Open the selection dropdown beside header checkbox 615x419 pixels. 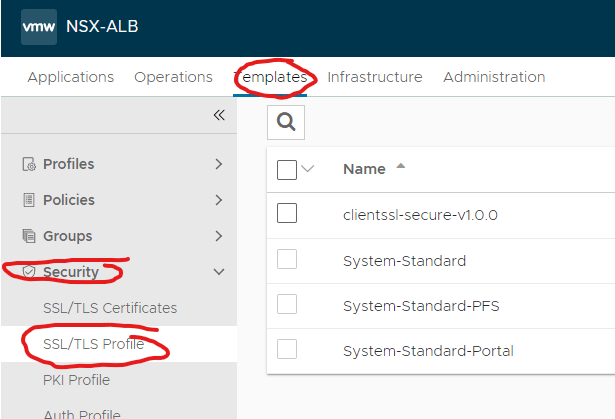308,169
